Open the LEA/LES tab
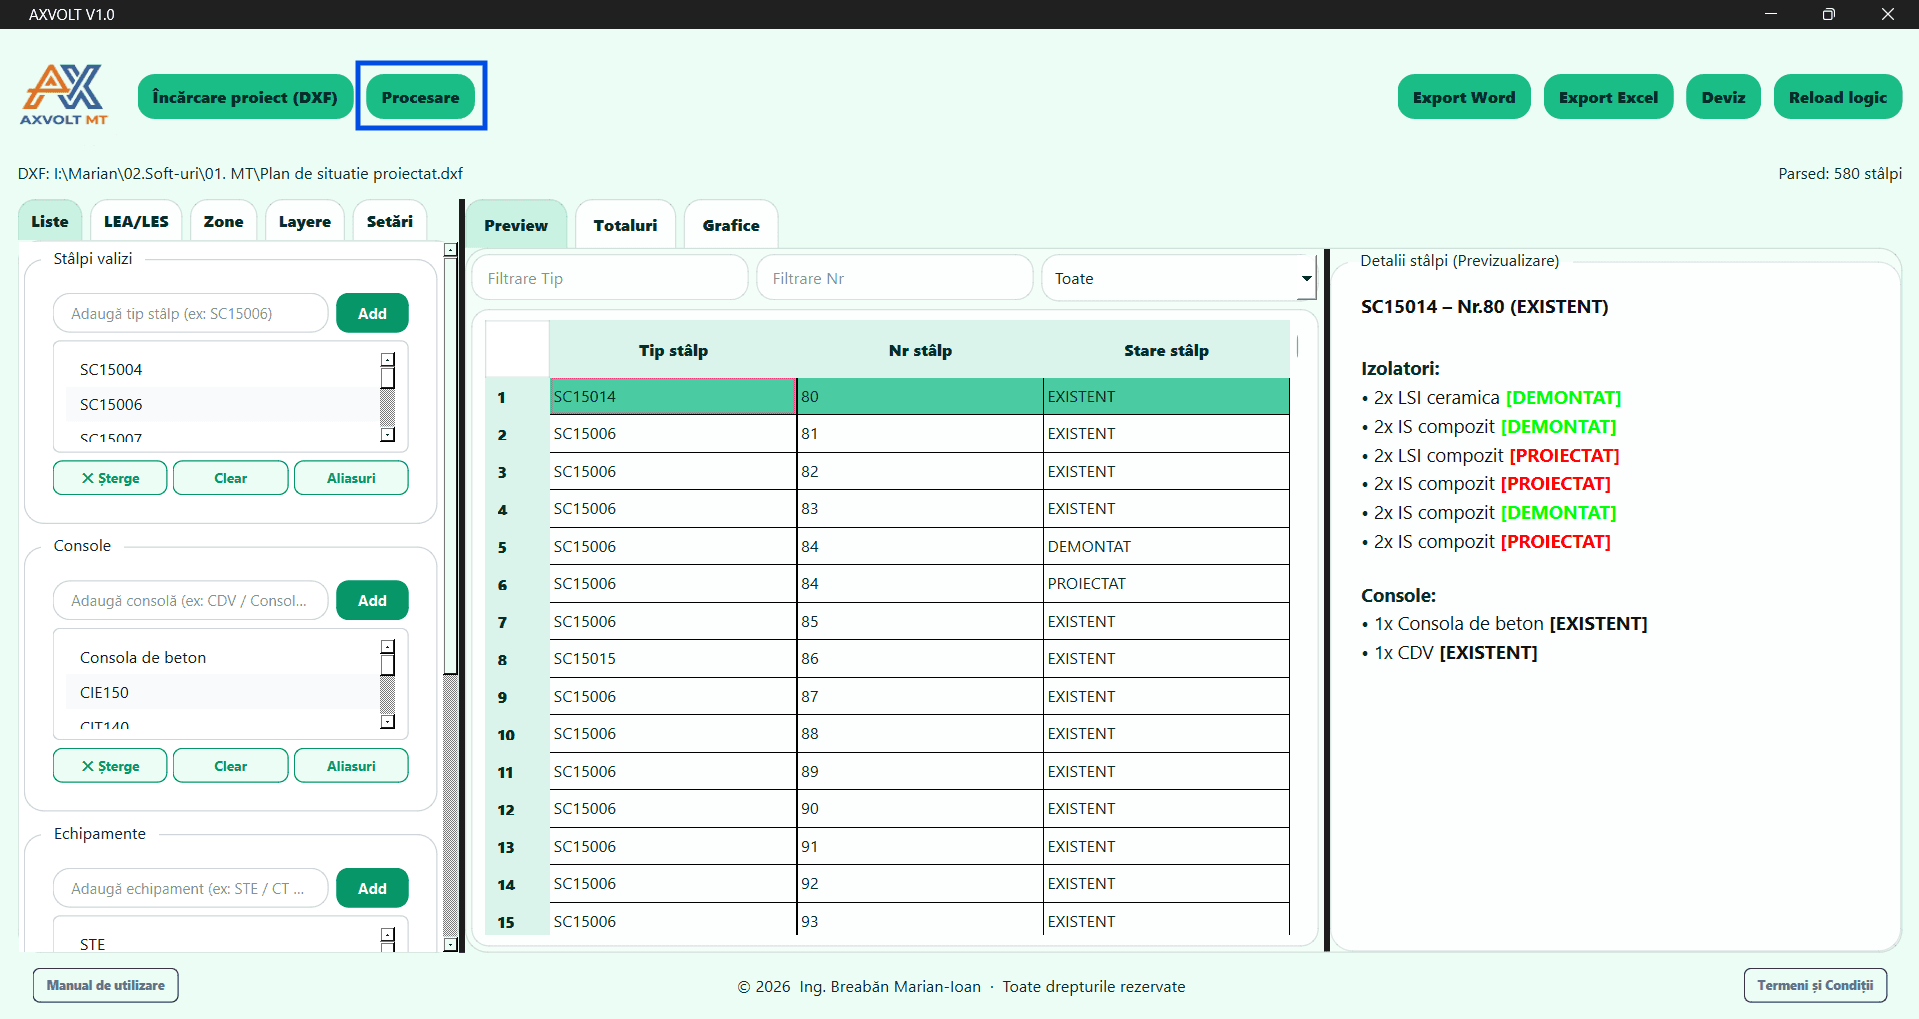 [136, 221]
